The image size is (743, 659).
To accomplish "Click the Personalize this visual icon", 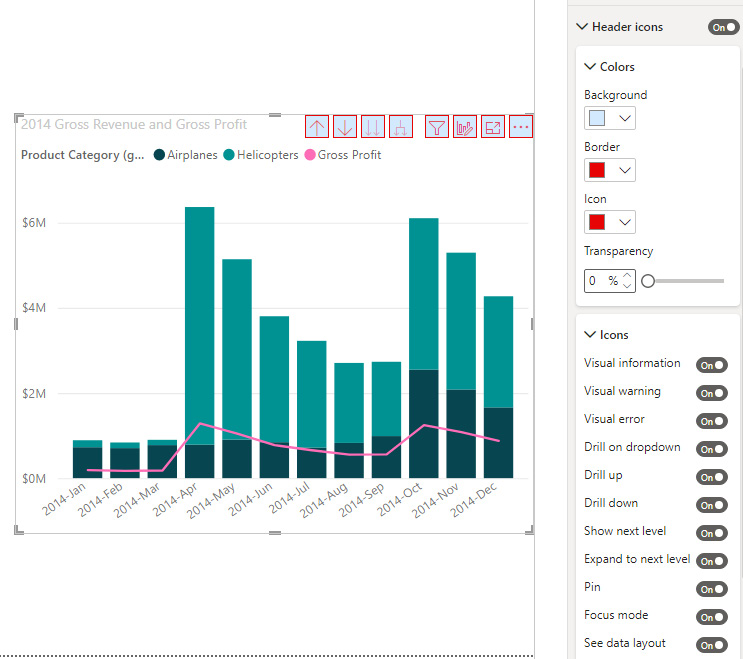I will (465, 127).
